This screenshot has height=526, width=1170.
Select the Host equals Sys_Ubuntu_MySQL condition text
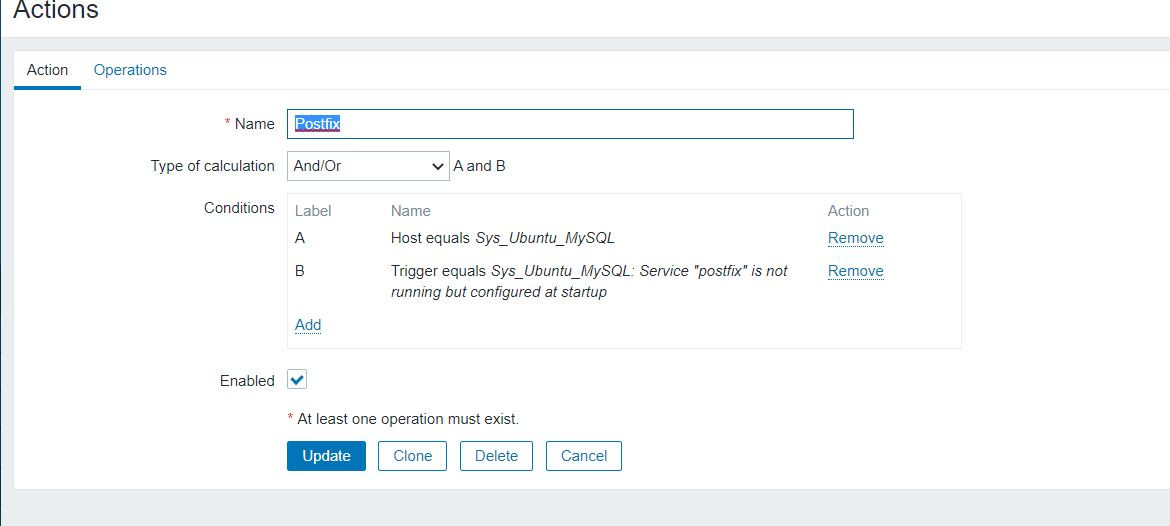pyautogui.click(x=502, y=238)
